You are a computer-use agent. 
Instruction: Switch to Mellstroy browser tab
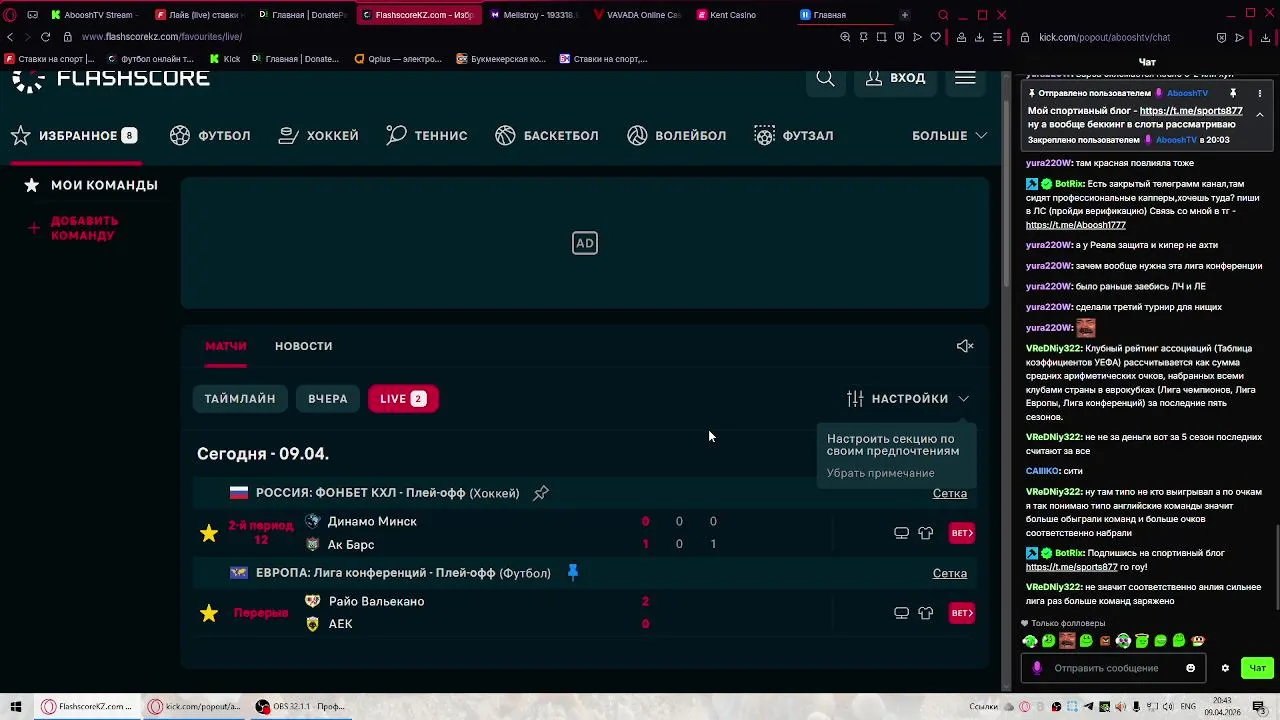tap(535, 15)
